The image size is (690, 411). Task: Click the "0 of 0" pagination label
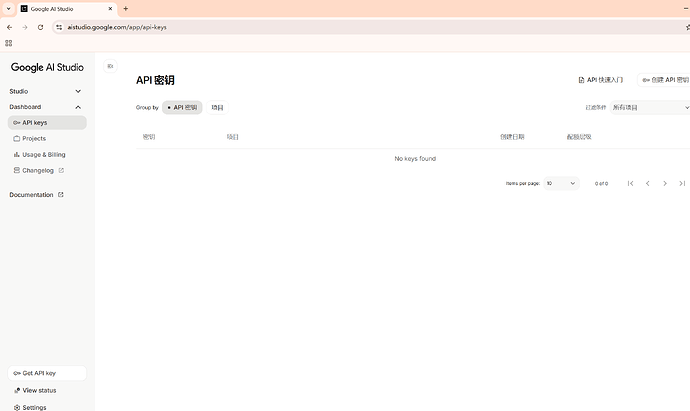point(601,183)
